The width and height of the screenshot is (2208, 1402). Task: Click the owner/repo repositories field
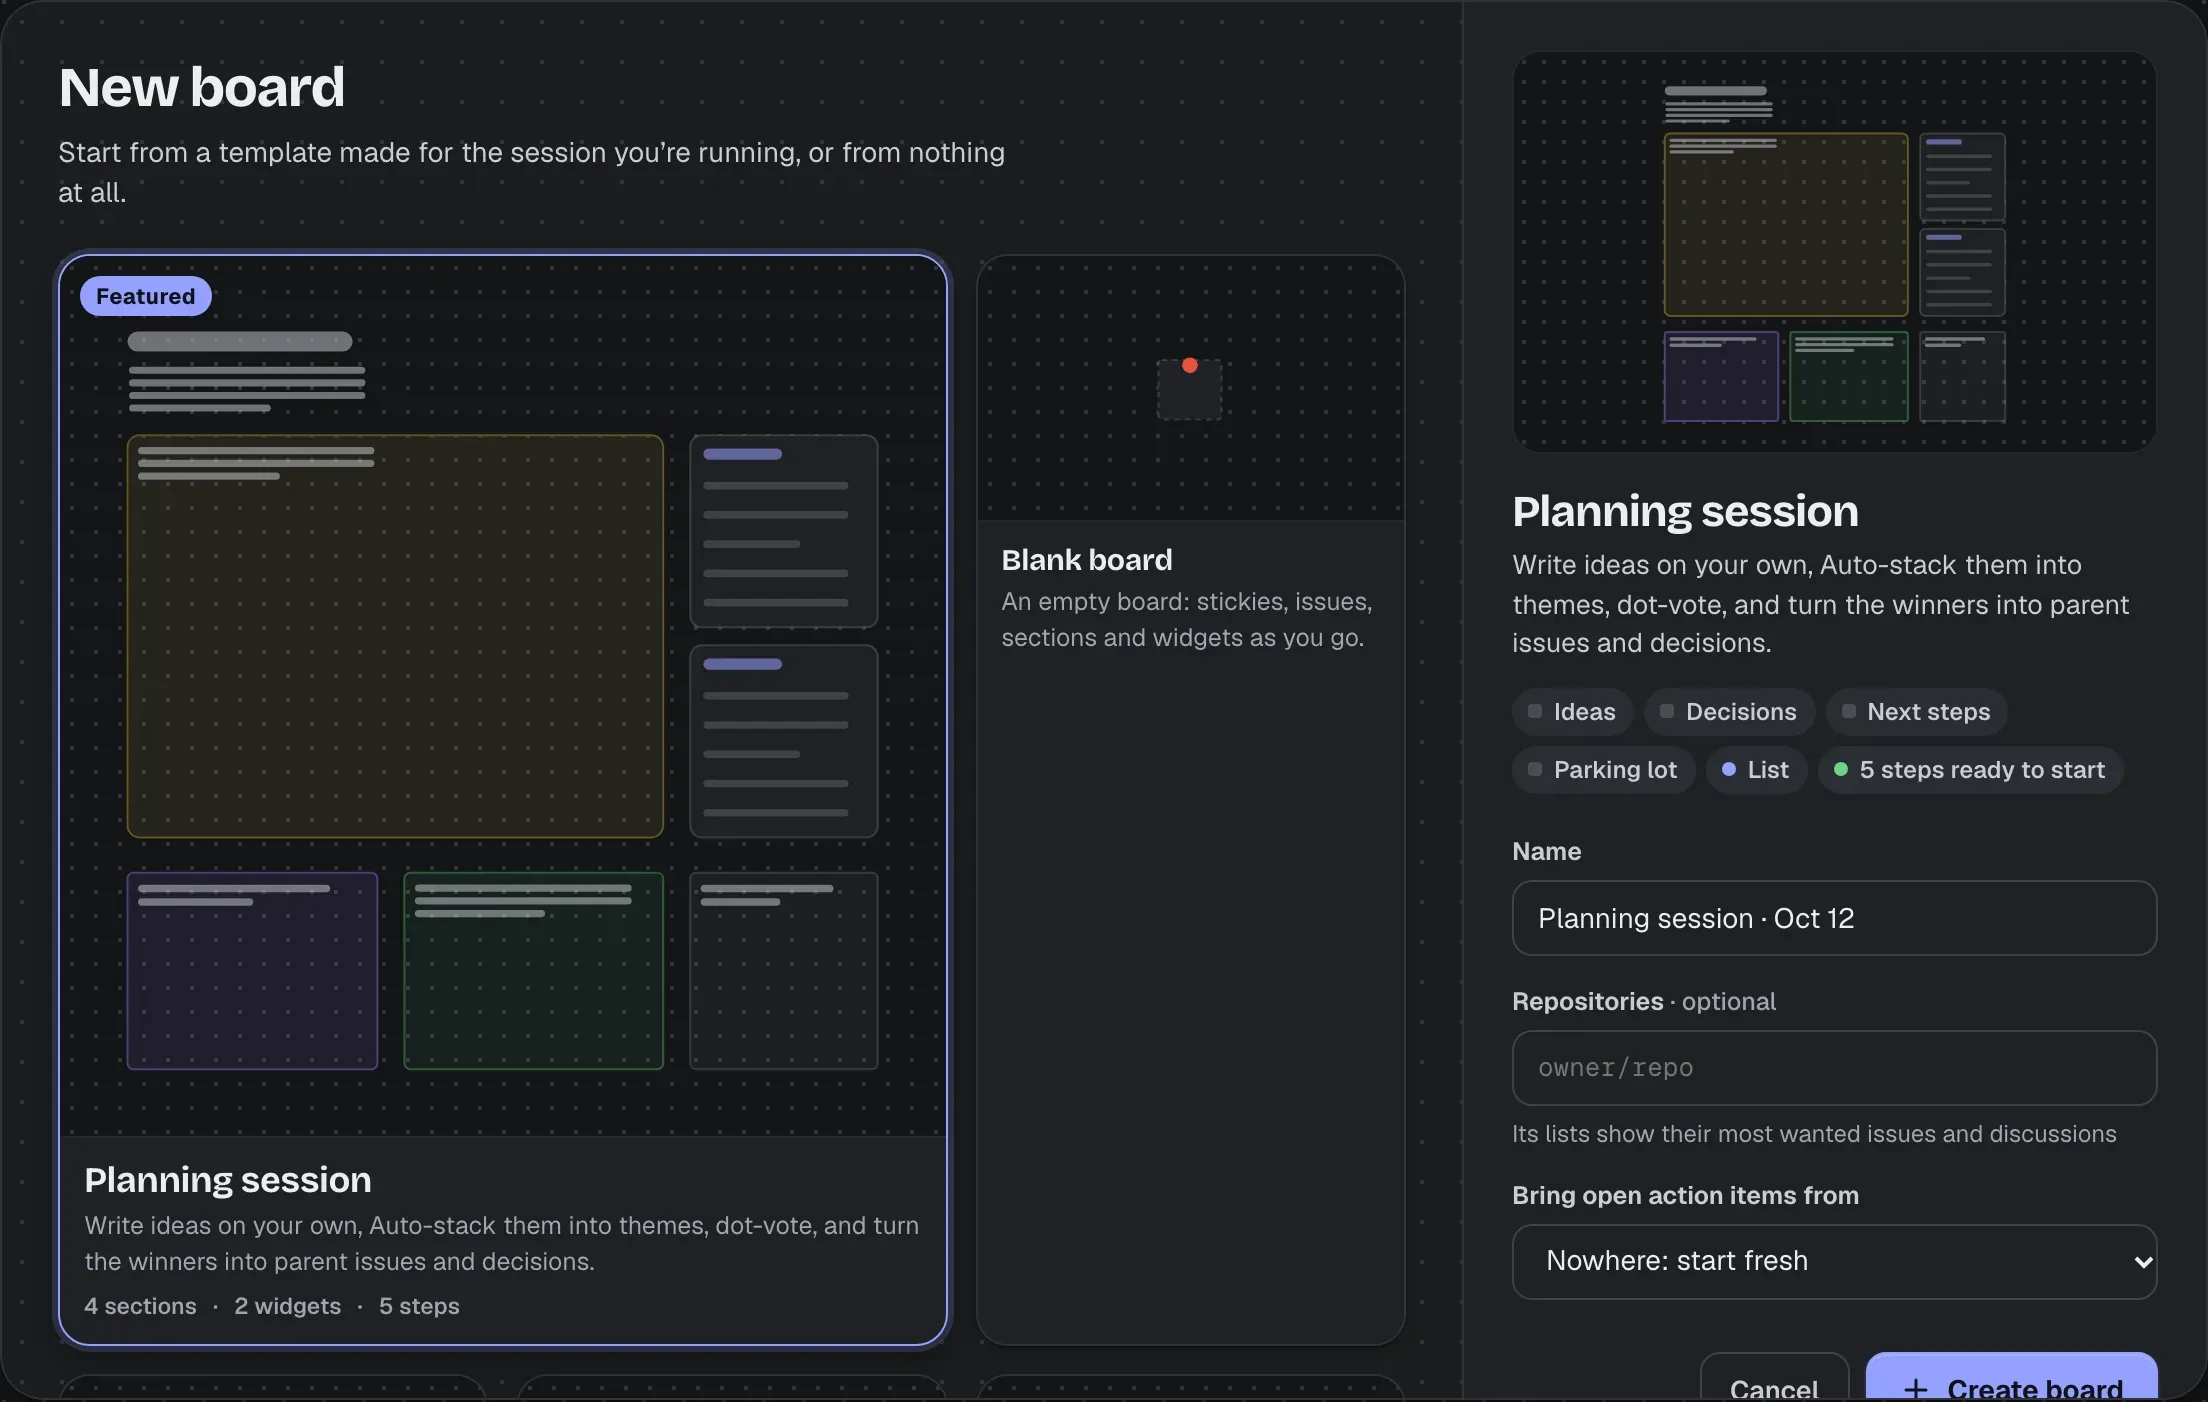[1834, 1068]
